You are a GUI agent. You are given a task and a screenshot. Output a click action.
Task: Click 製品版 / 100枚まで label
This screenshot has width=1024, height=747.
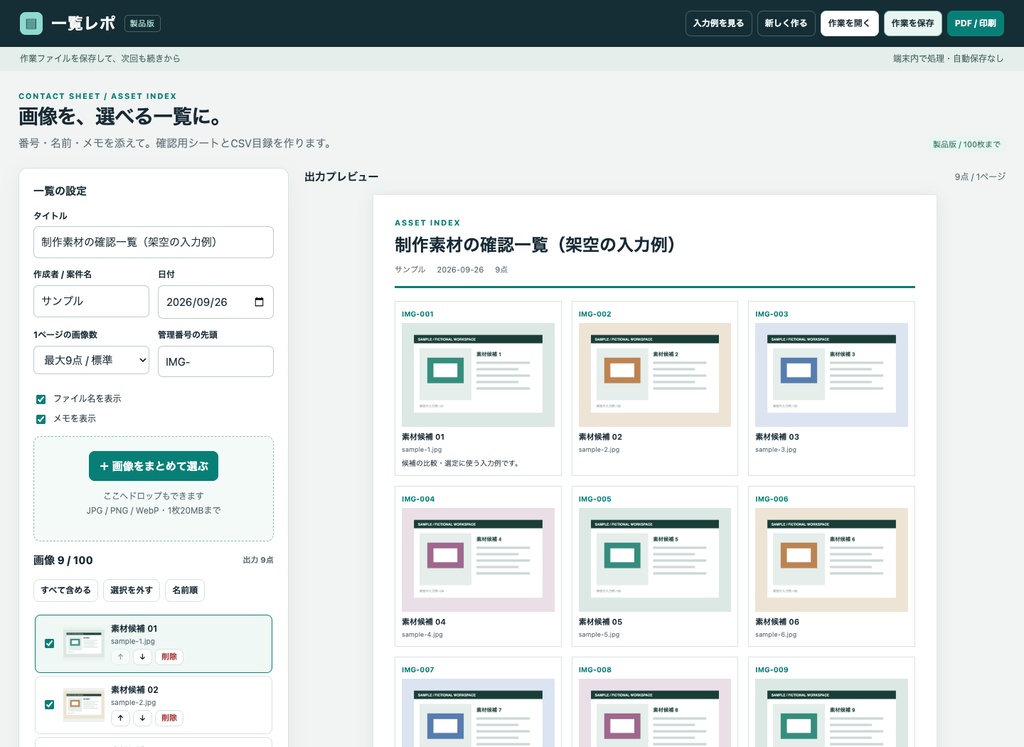[x=966, y=144]
